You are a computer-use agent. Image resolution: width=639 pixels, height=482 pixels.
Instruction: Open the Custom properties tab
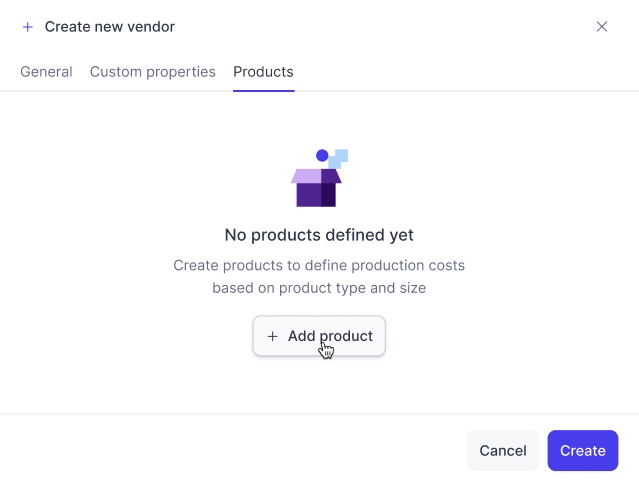click(x=153, y=72)
